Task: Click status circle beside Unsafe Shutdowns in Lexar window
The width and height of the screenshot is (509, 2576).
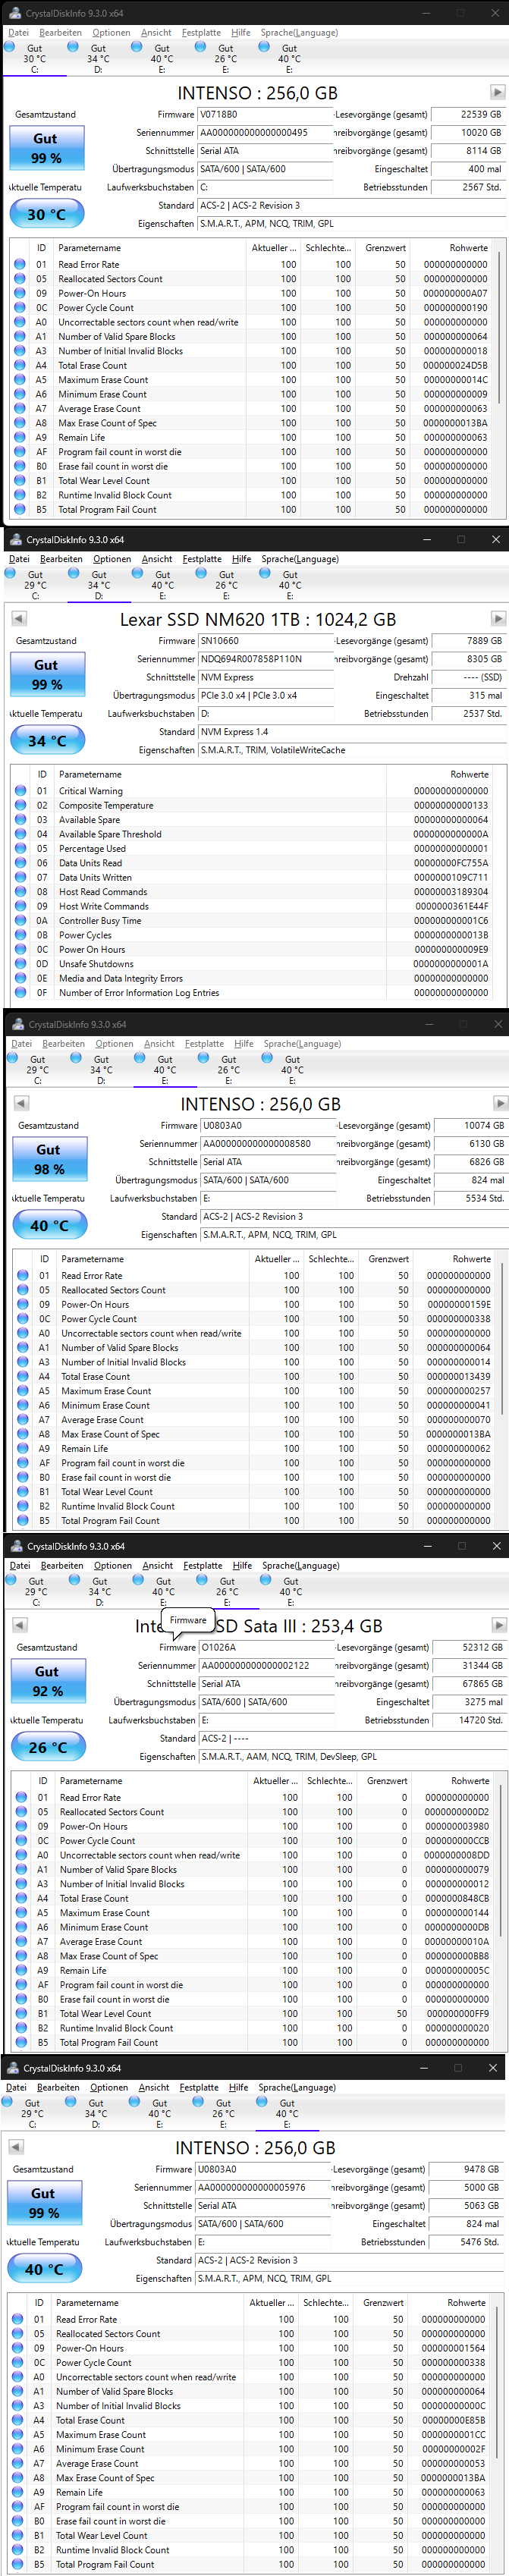Action: pyautogui.click(x=20, y=963)
